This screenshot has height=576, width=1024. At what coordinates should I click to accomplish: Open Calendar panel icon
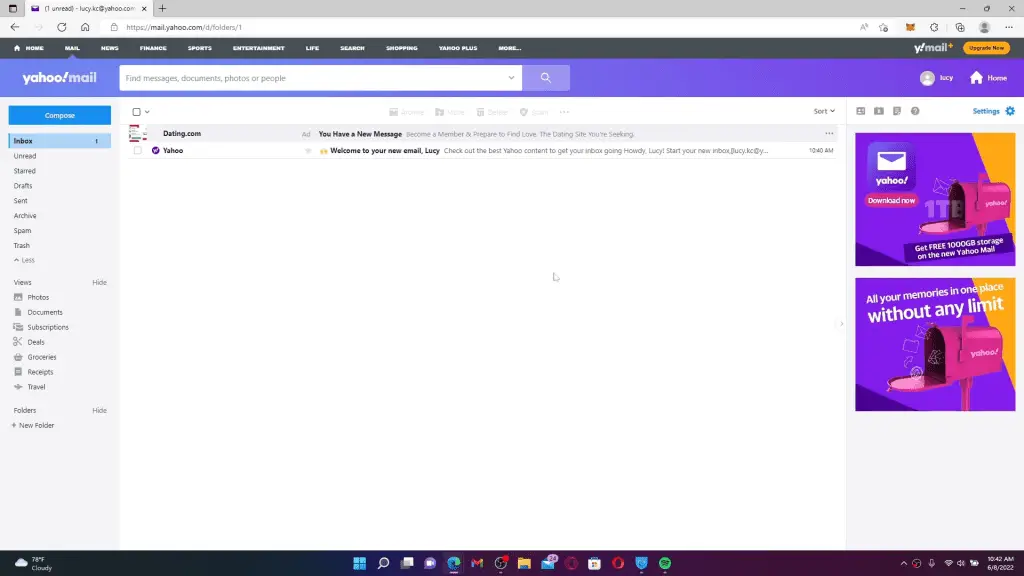tap(879, 111)
